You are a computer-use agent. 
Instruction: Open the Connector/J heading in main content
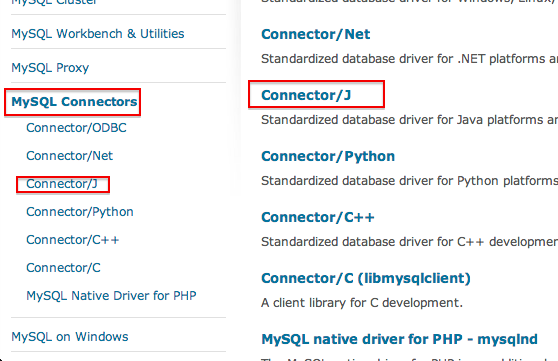pos(306,95)
